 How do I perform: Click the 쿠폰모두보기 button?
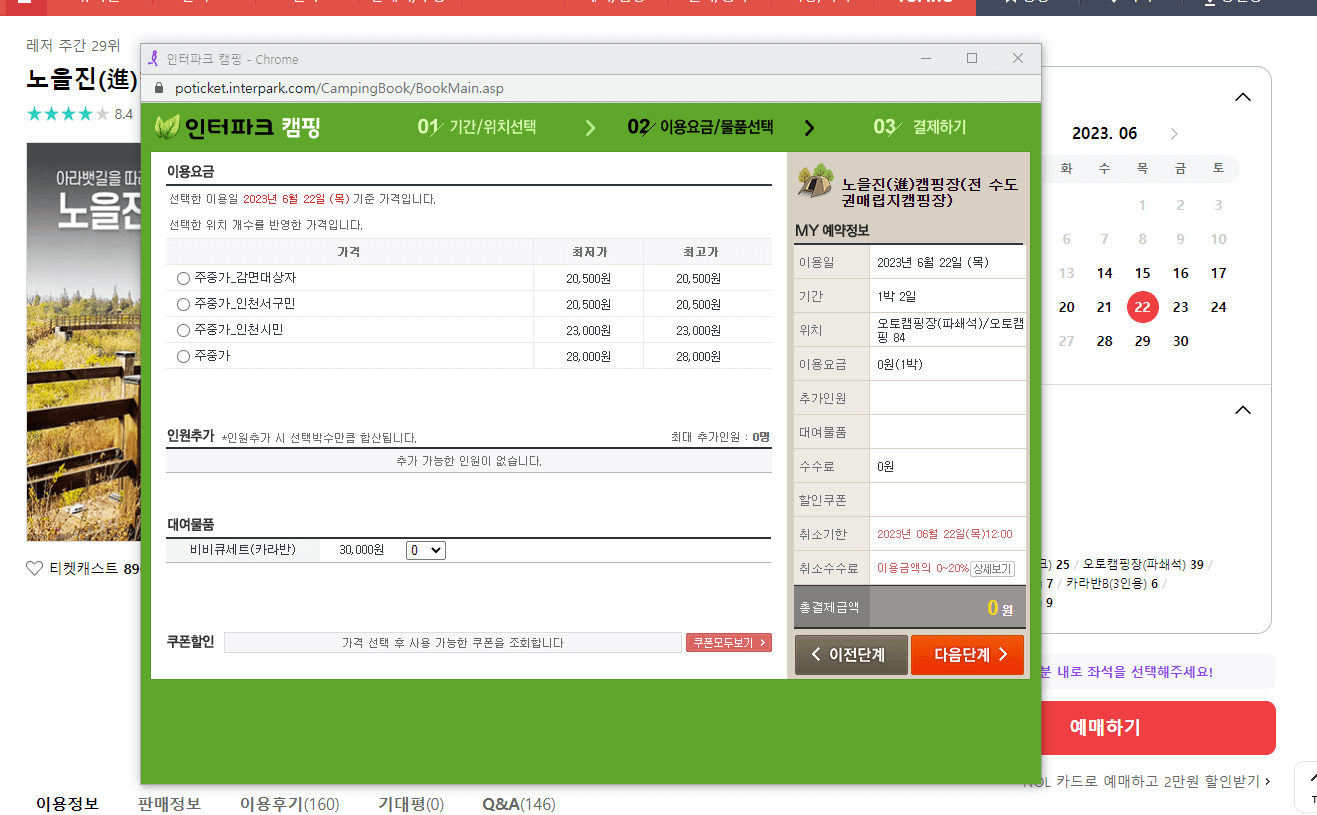[728, 642]
